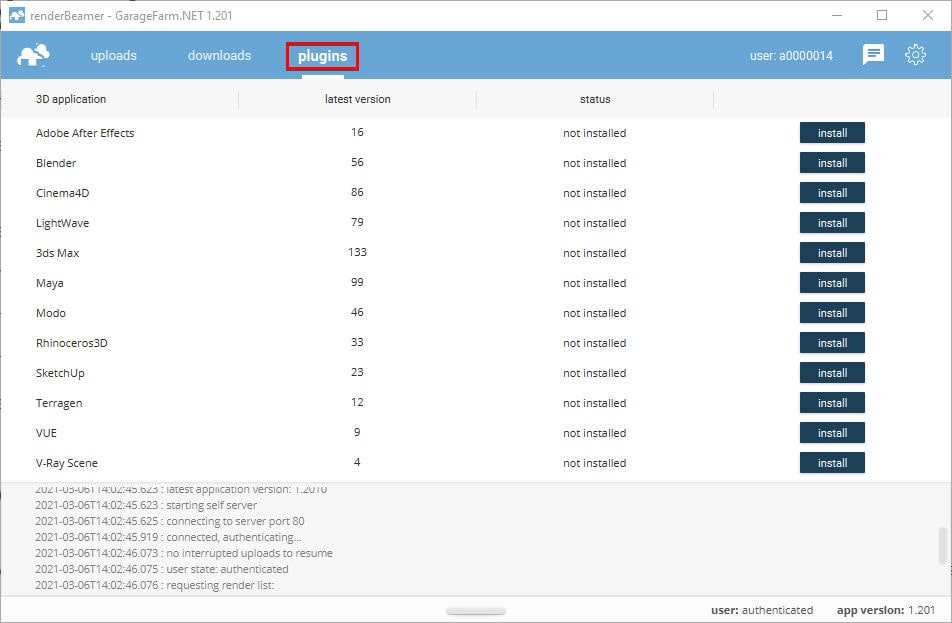This screenshot has width=952, height=623.
Task: Click the user: a0000014 label
Action: coord(791,56)
